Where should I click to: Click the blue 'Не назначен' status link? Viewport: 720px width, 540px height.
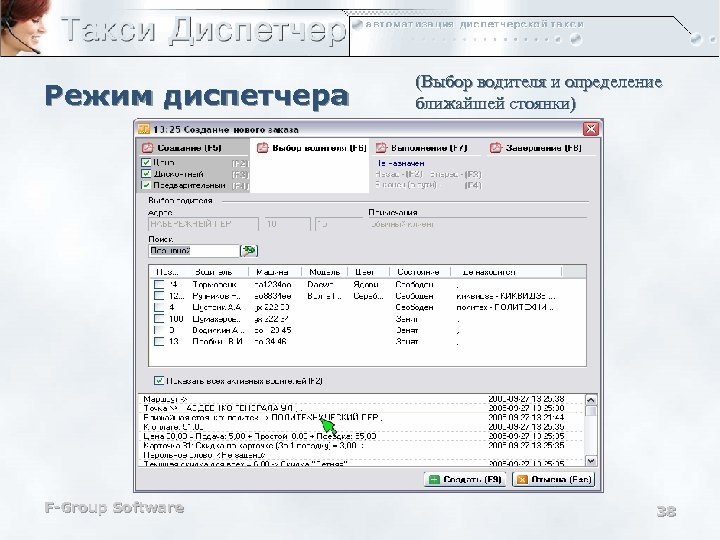click(400, 163)
